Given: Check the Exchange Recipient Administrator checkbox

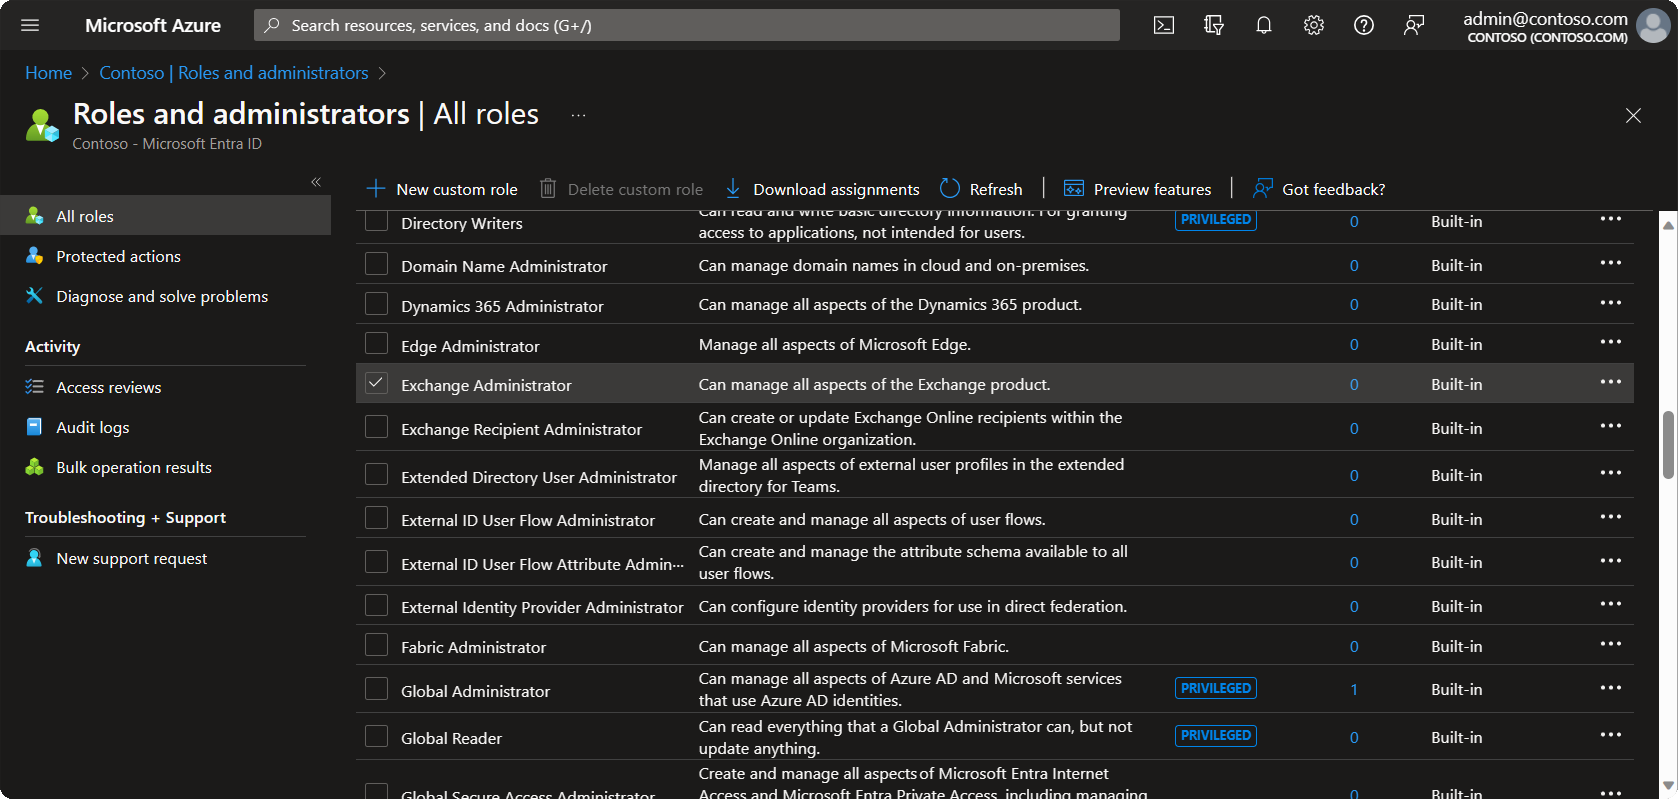Looking at the screenshot, I should (376, 427).
